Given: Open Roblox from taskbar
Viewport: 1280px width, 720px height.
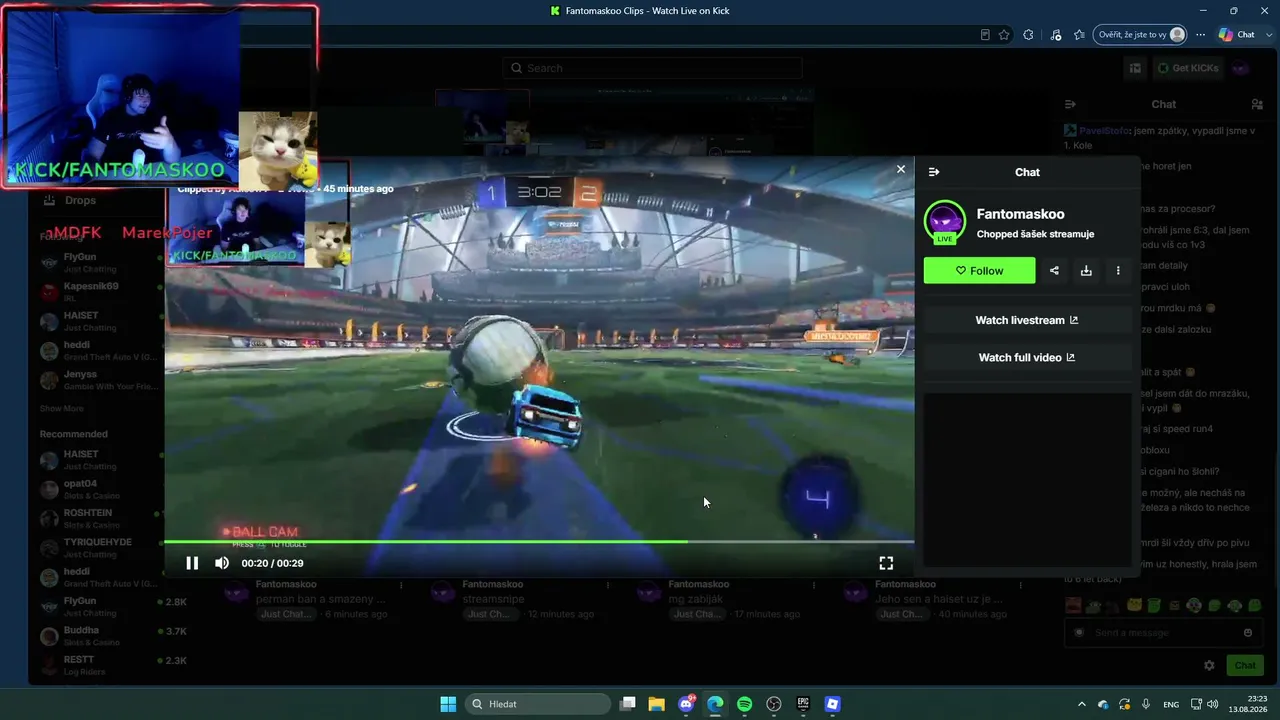Looking at the screenshot, I should click(832, 704).
